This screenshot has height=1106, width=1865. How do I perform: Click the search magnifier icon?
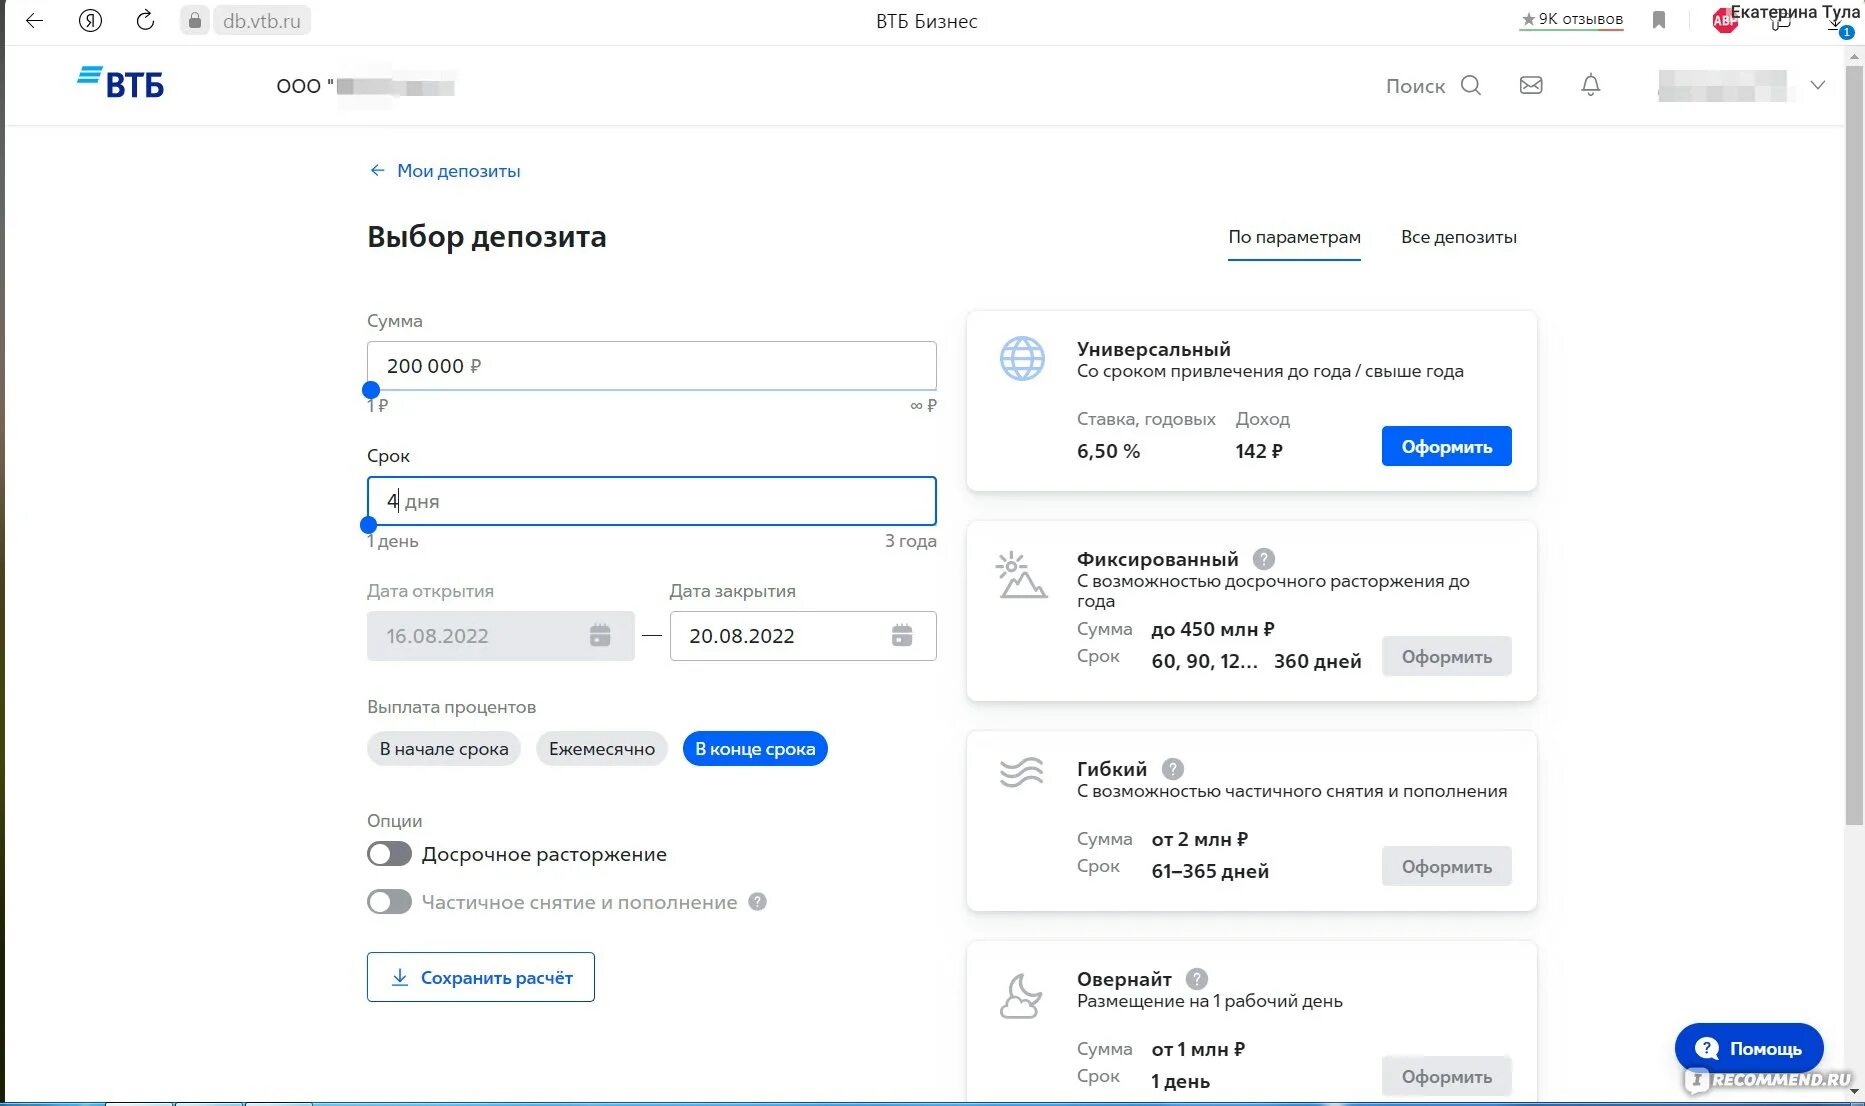point(1471,85)
